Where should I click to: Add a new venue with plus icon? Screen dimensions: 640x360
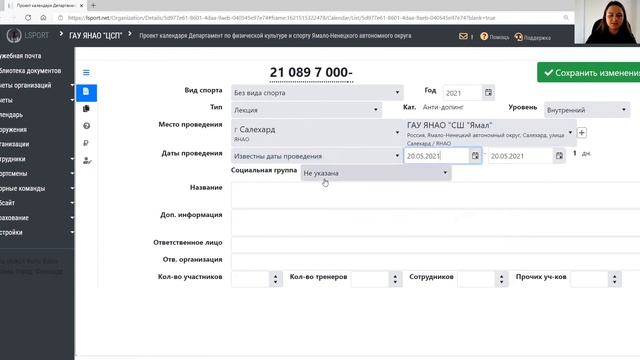point(582,133)
